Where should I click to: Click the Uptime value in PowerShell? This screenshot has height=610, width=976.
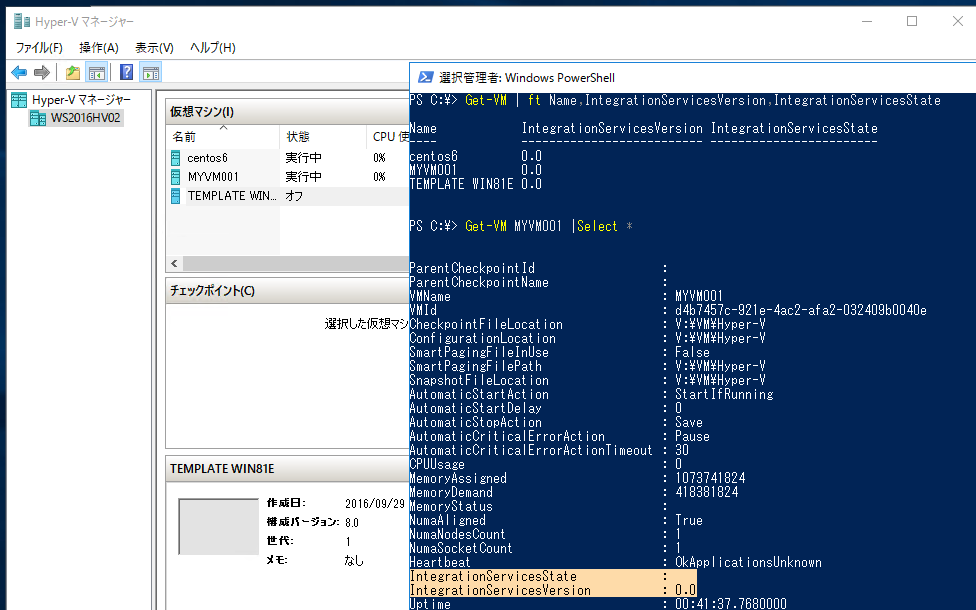(x=731, y=604)
